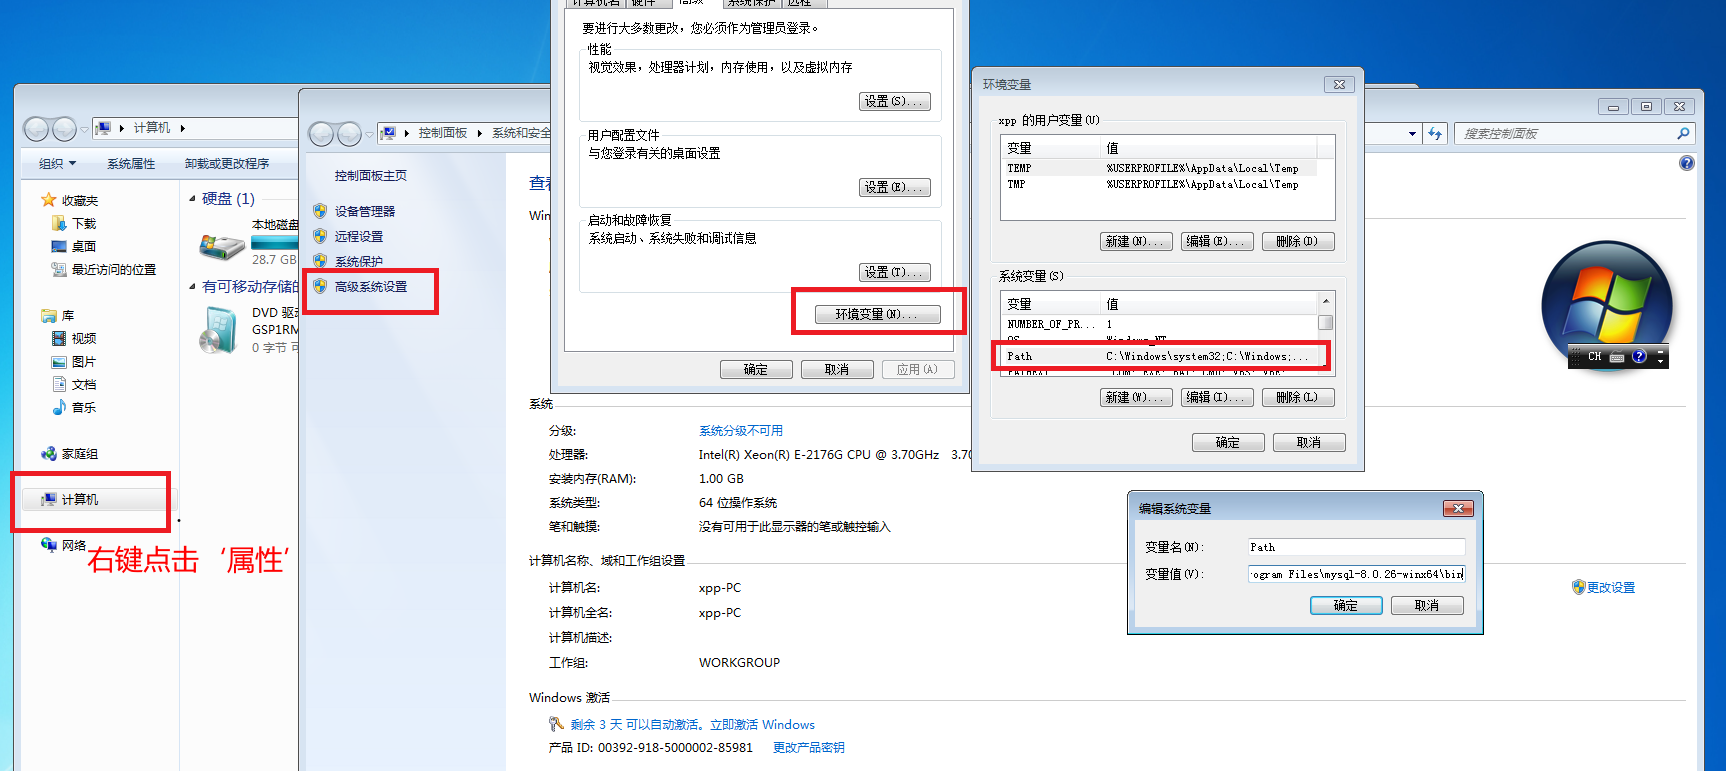Click 编辑(E) under user variables

[x=1217, y=241]
